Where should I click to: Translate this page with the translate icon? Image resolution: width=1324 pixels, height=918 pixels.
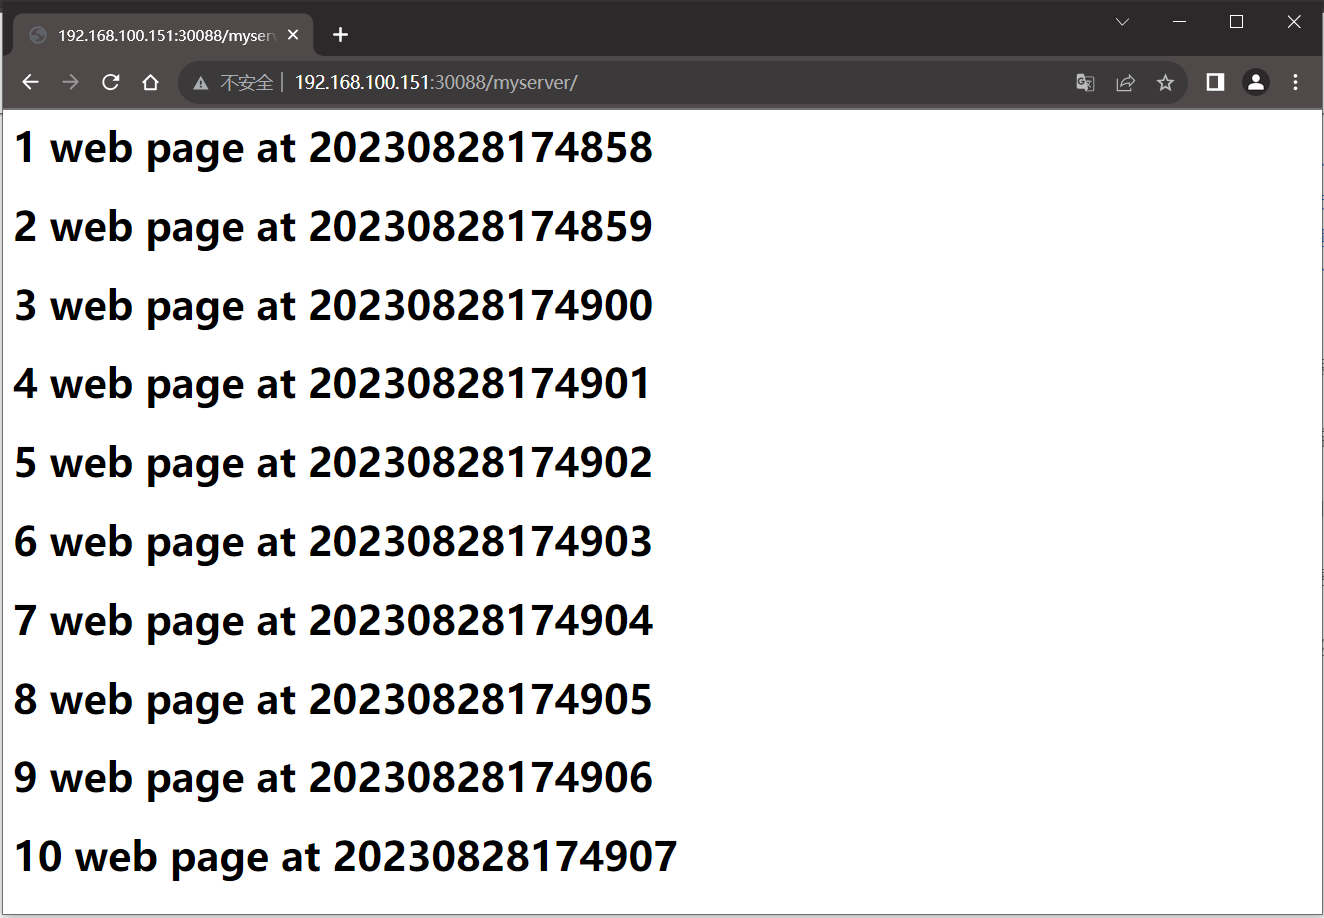(1085, 83)
